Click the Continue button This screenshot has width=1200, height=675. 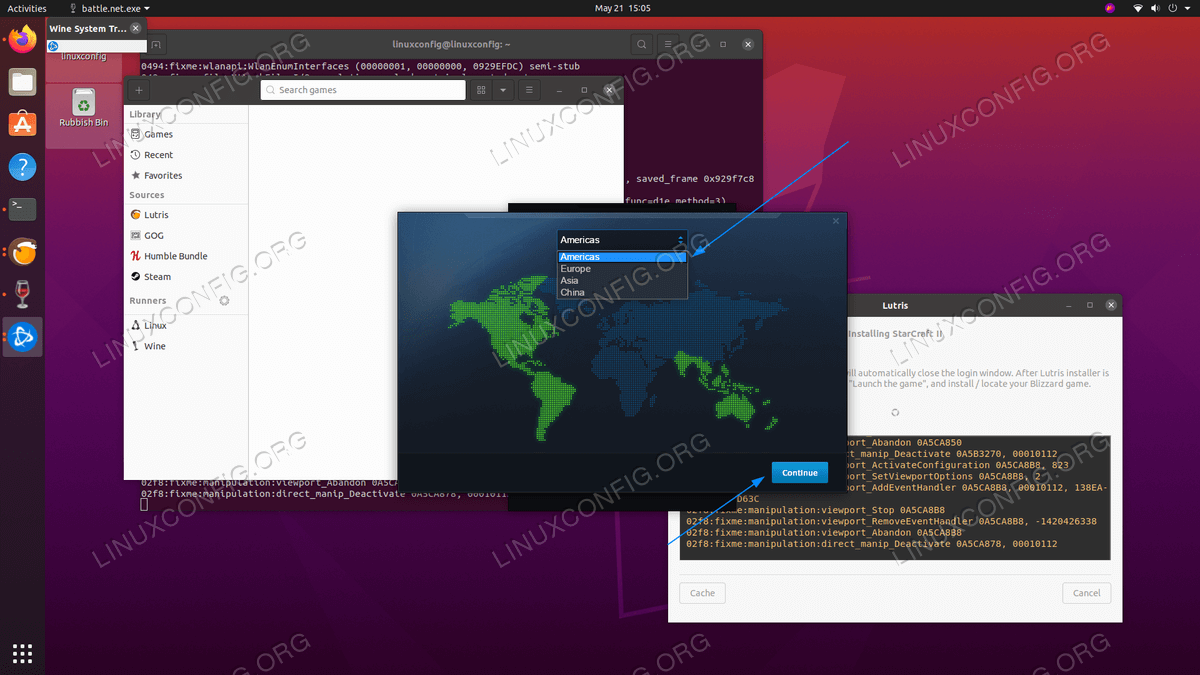pos(799,473)
